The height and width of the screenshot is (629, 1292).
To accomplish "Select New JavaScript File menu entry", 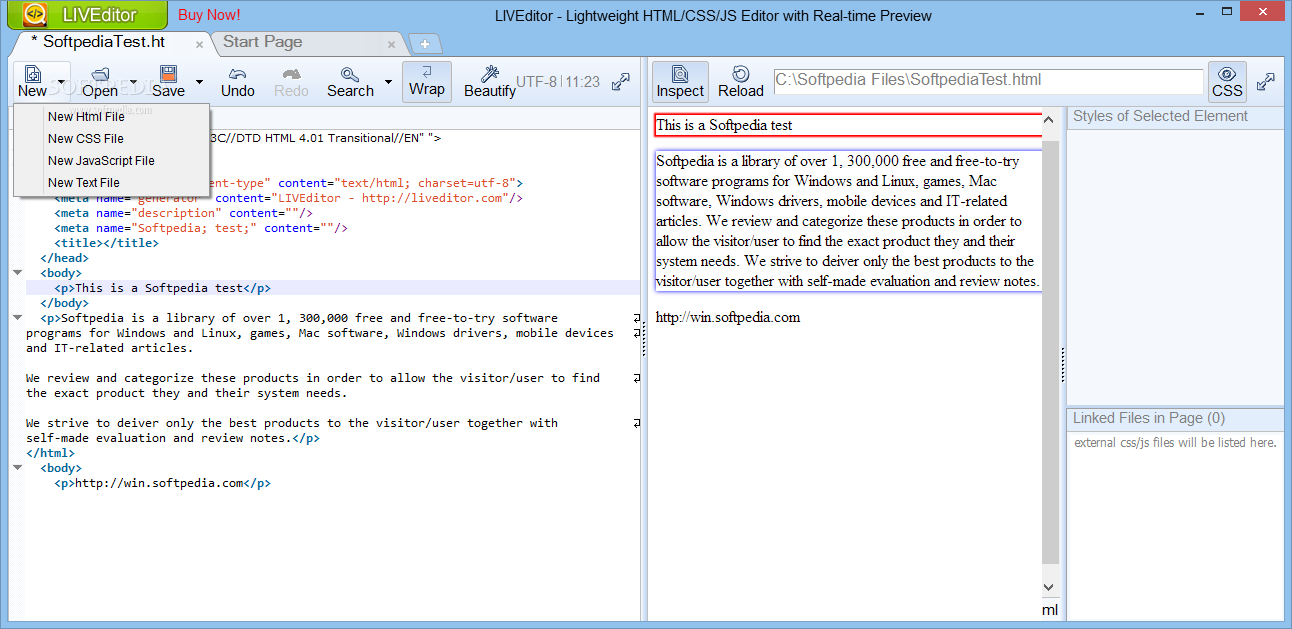I will click(112, 160).
